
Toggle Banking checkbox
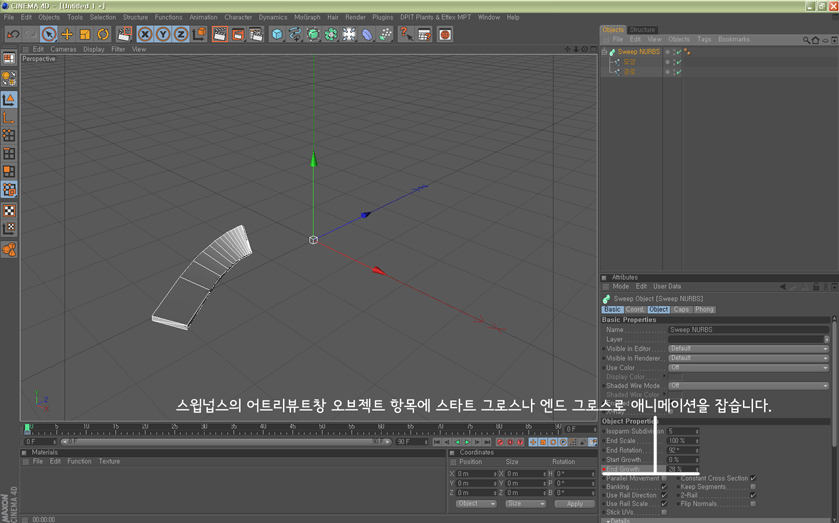[x=664, y=487]
